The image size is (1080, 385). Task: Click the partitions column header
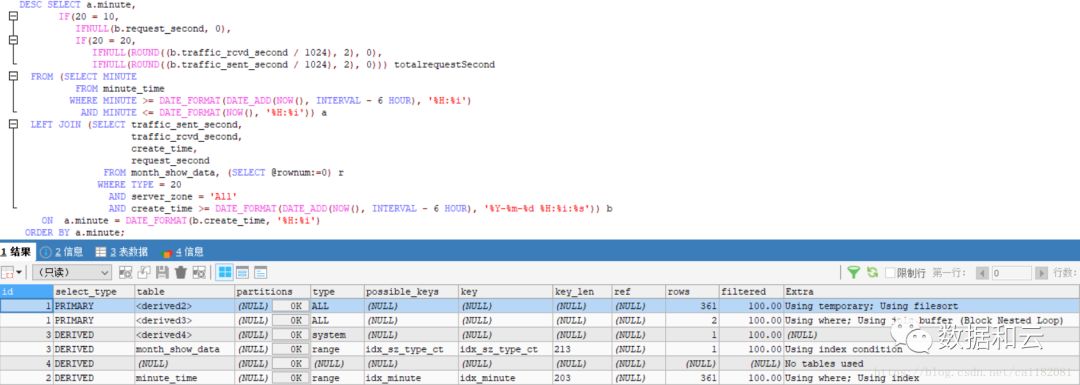tap(272, 291)
